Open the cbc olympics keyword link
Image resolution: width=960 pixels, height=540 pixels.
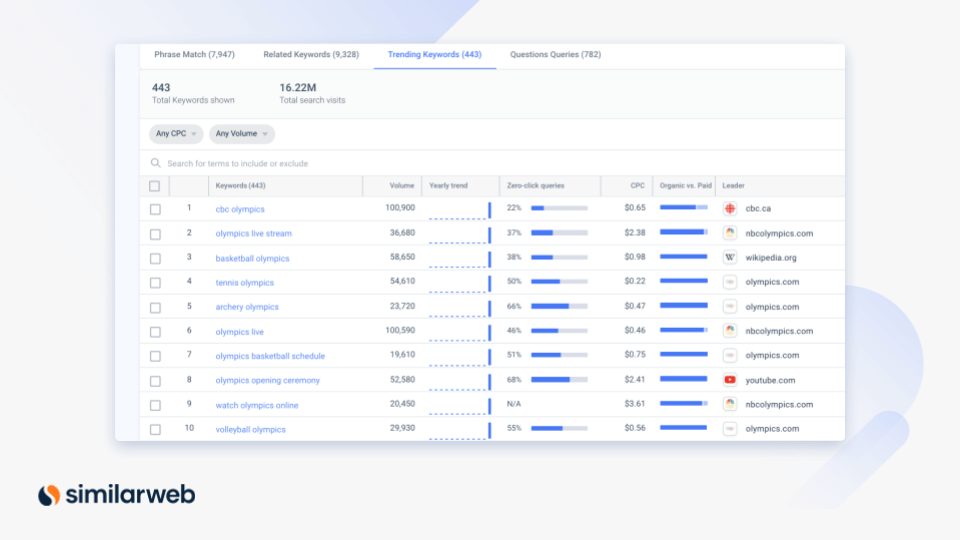240,209
